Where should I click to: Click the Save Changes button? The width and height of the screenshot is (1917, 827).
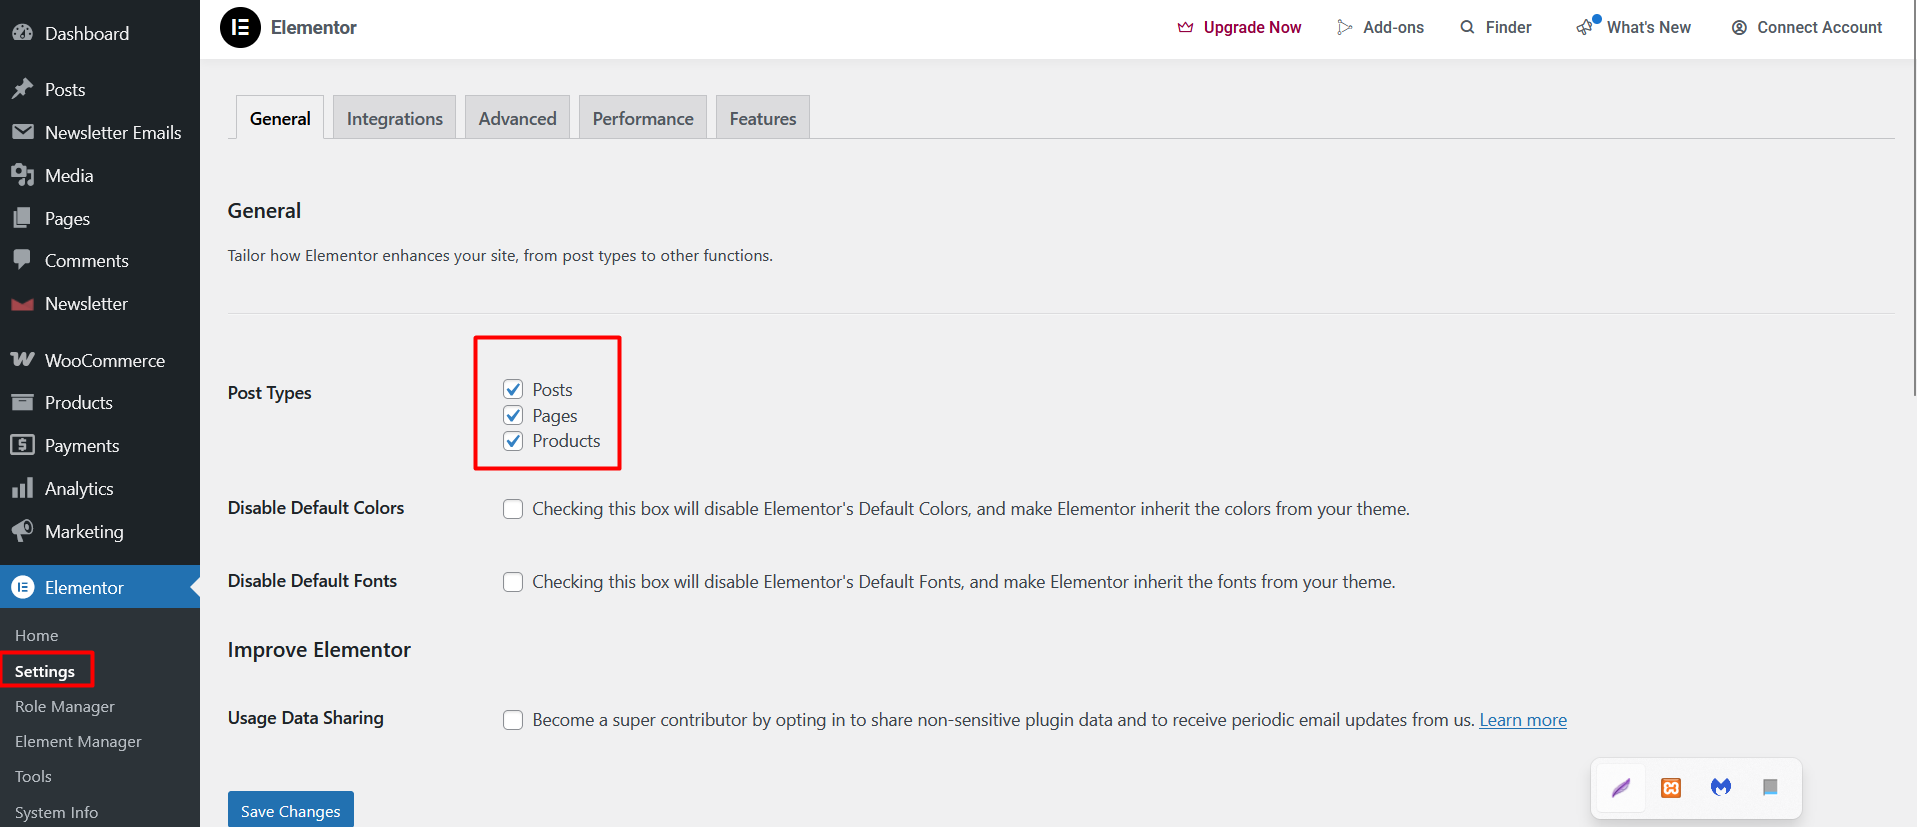[291, 810]
